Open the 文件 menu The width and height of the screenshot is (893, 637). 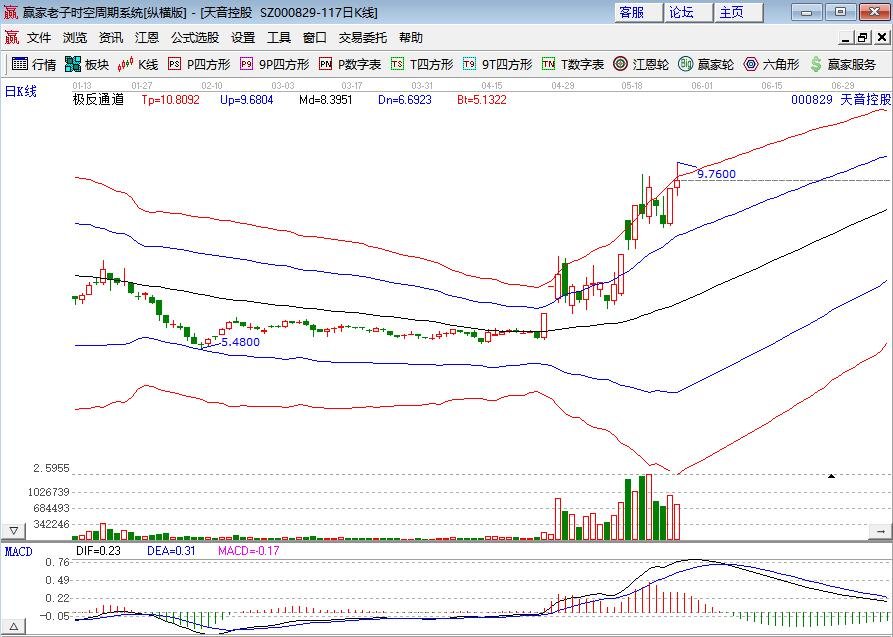click(39, 38)
